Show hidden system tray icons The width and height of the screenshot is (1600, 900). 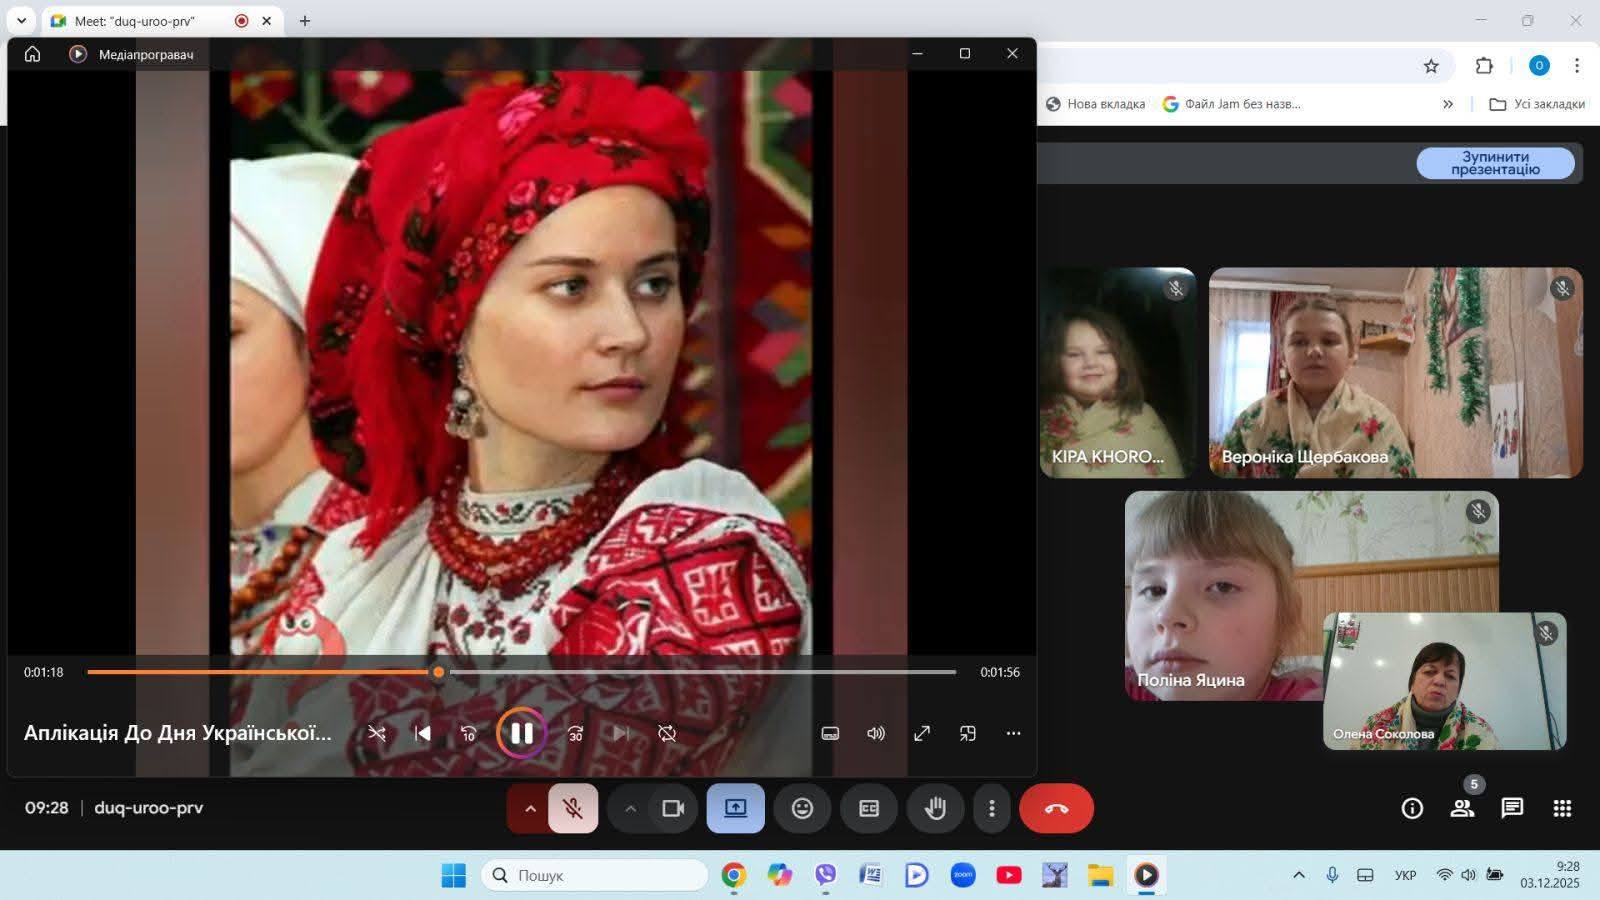tap(1299, 875)
